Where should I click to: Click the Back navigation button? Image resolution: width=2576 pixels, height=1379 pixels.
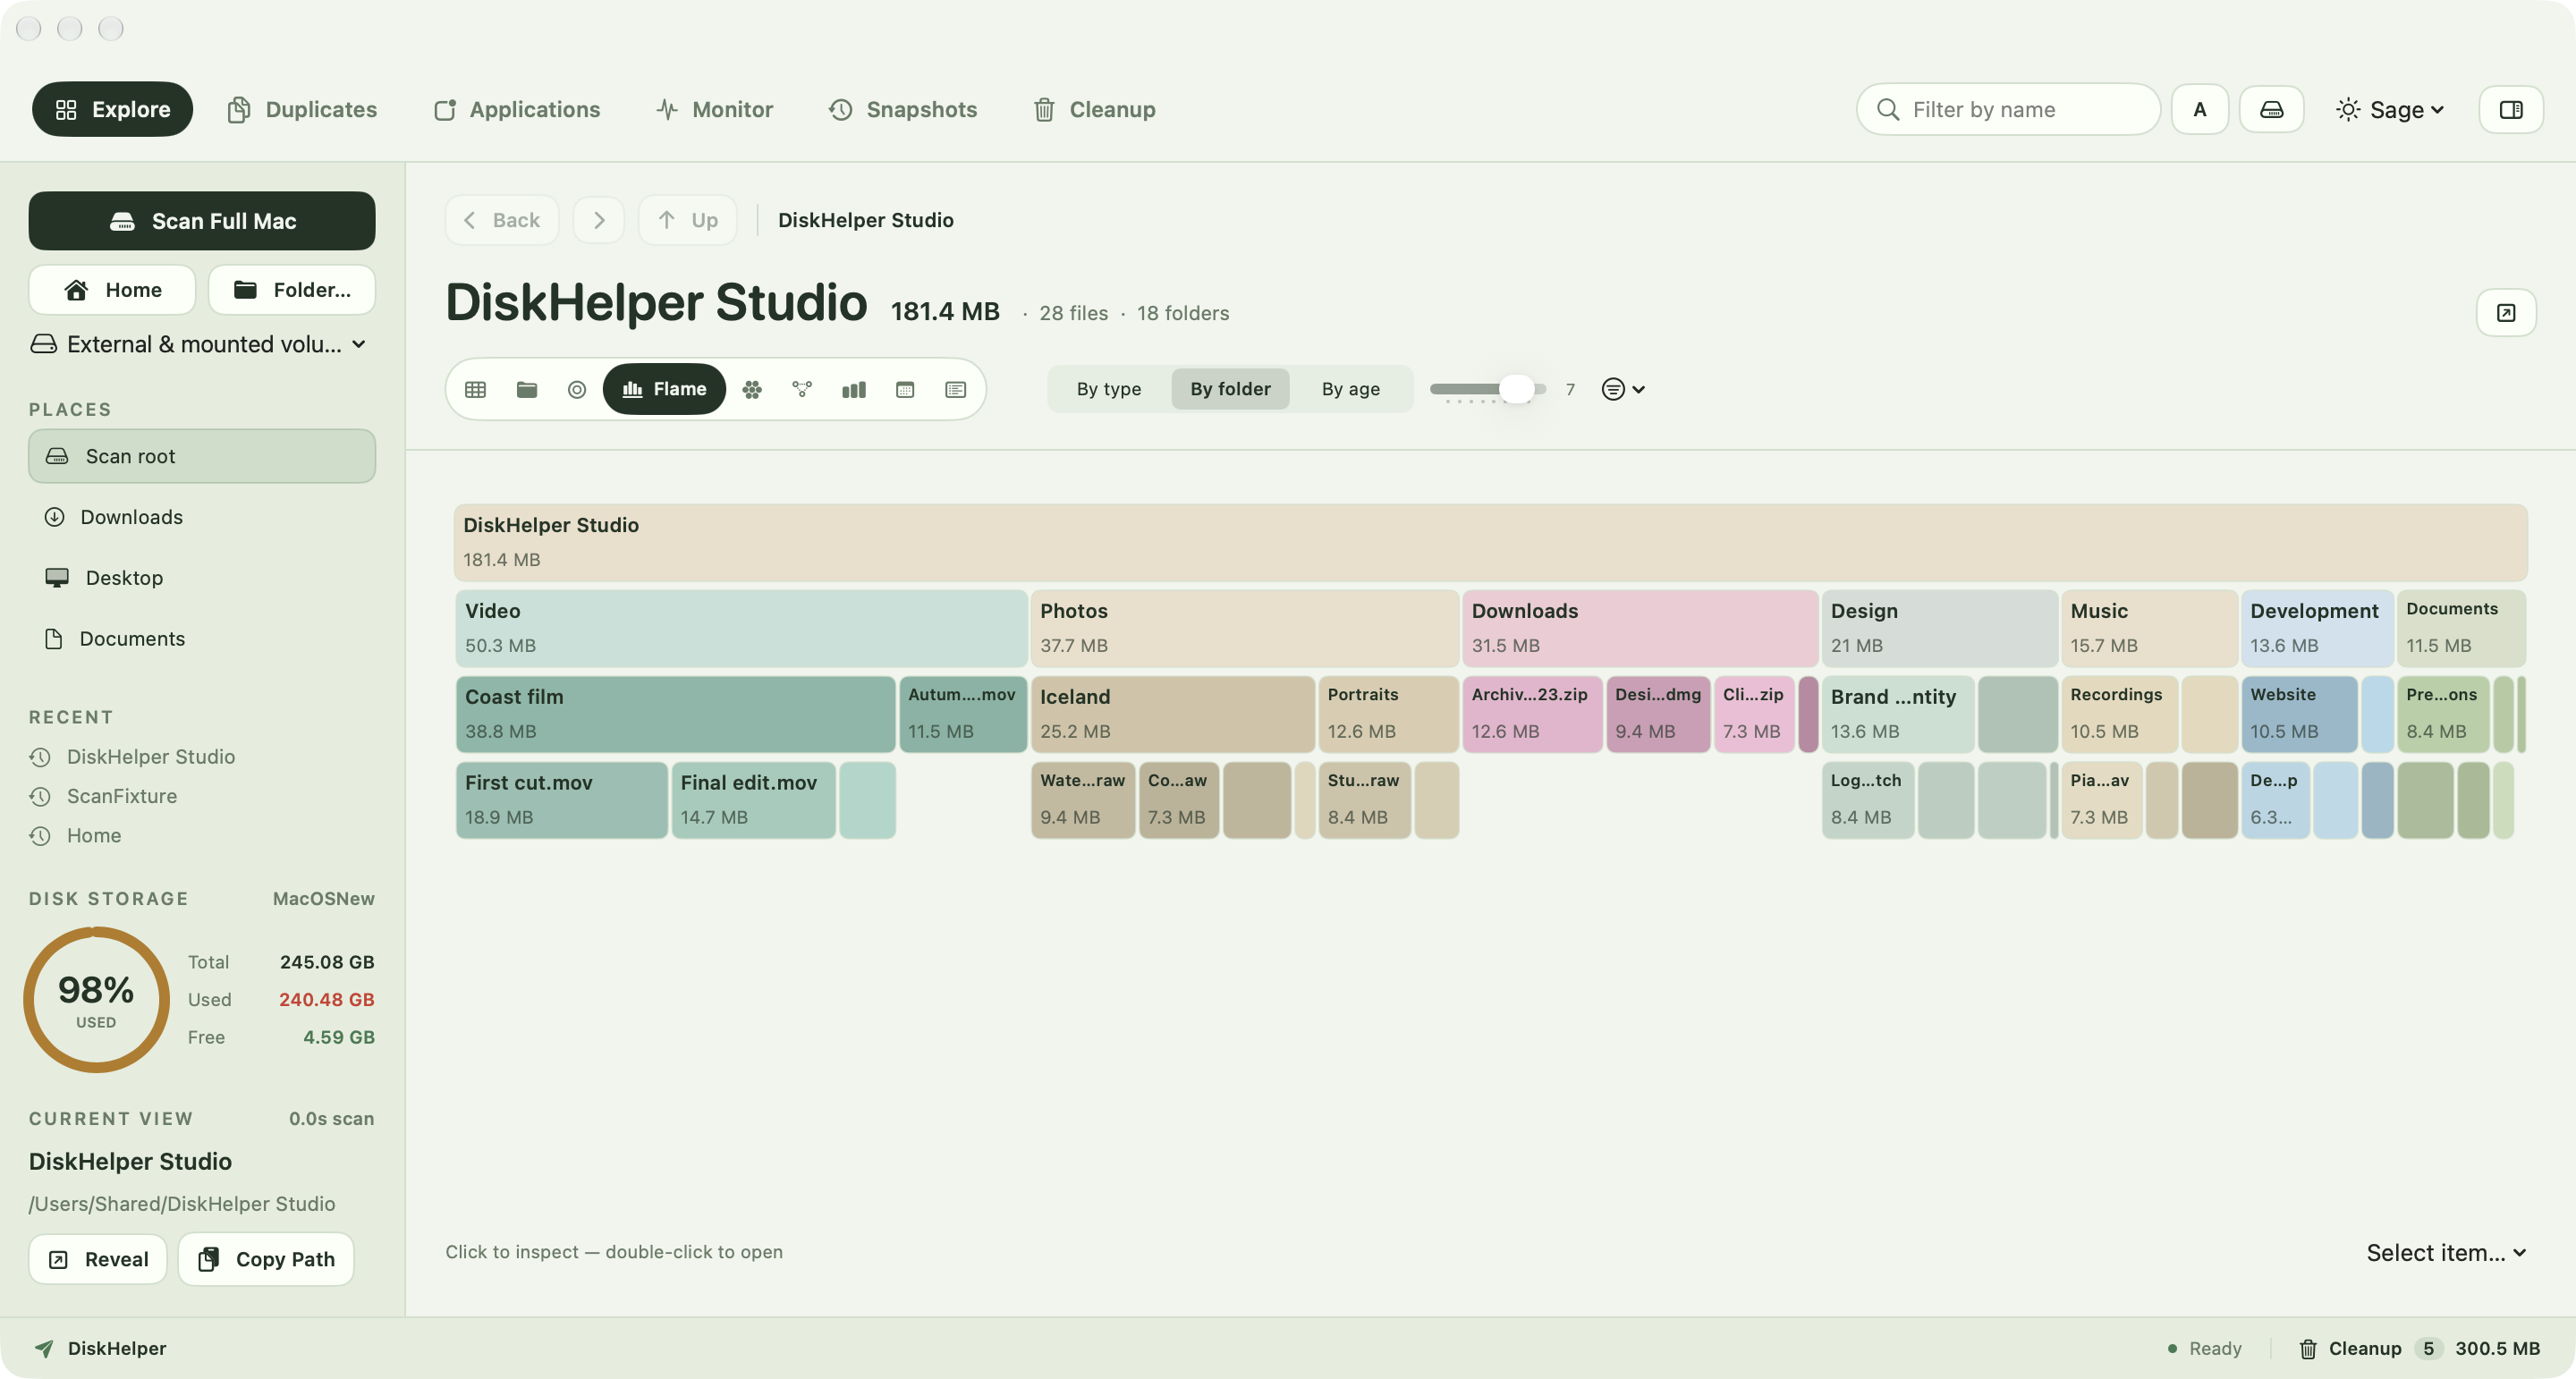point(502,220)
